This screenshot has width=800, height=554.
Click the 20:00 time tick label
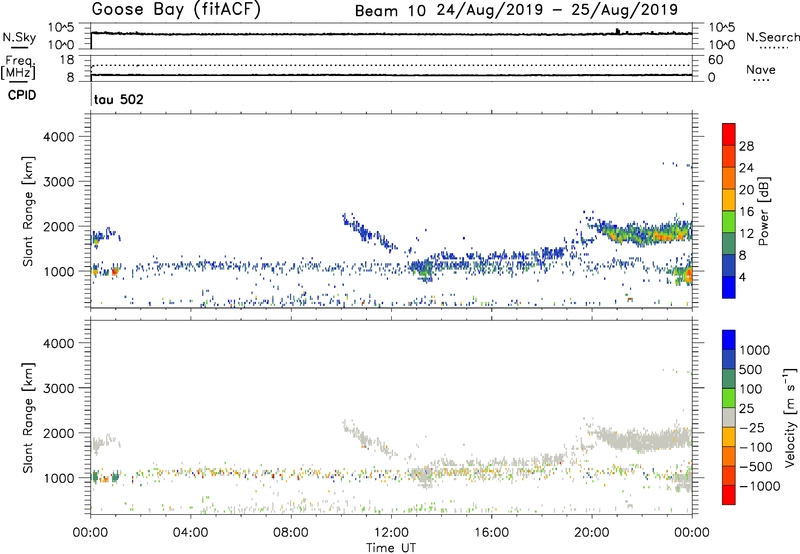(x=592, y=533)
